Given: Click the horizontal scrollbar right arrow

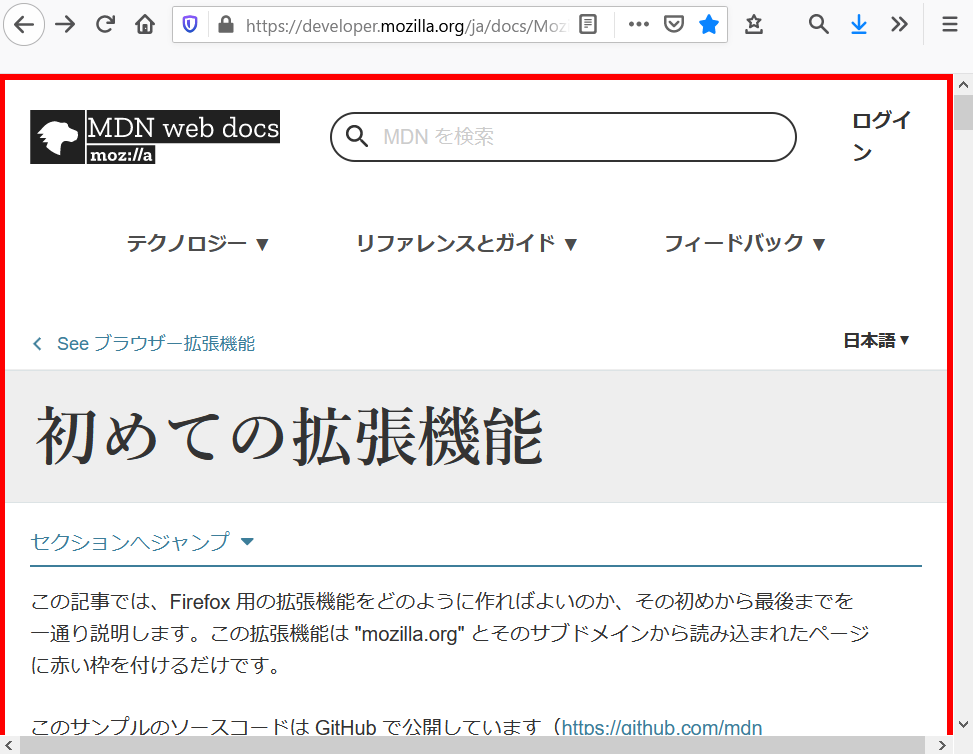Looking at the screenshot, I should click(x=942, y=745).
